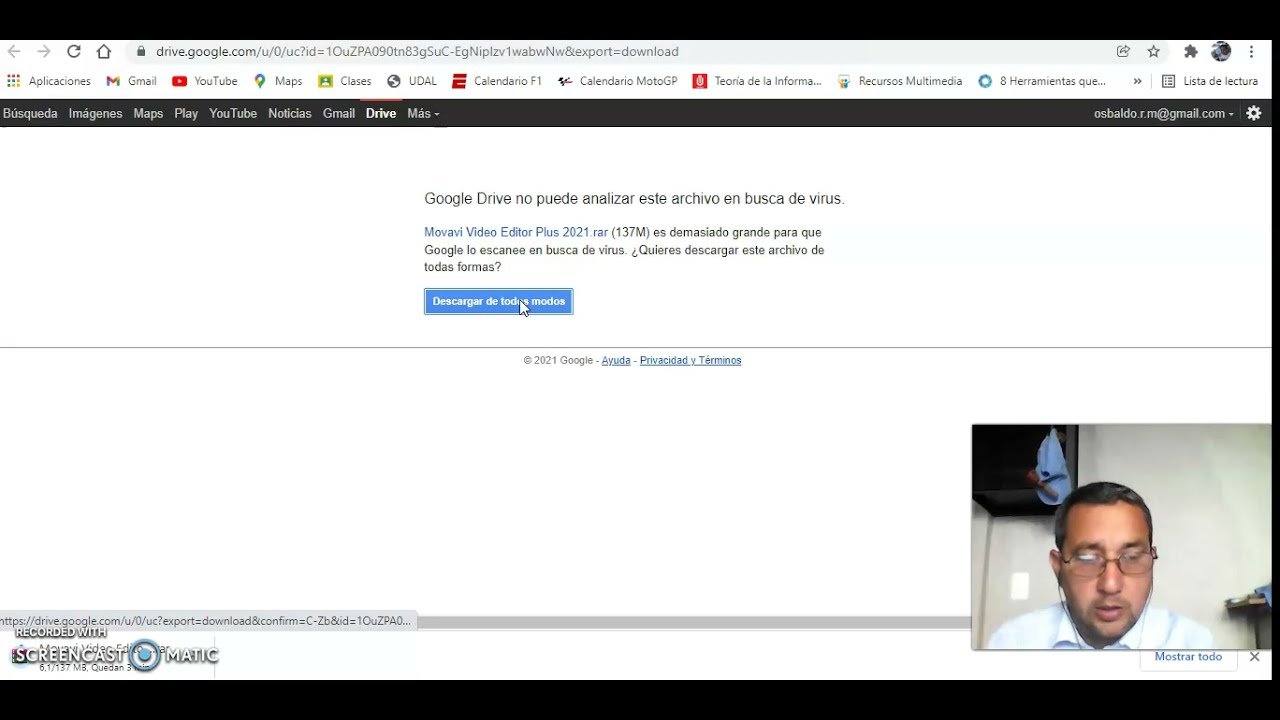Screen dimensions: 1280x720
Task: Open the Gmail bookmark
Action: pos(132,81)
